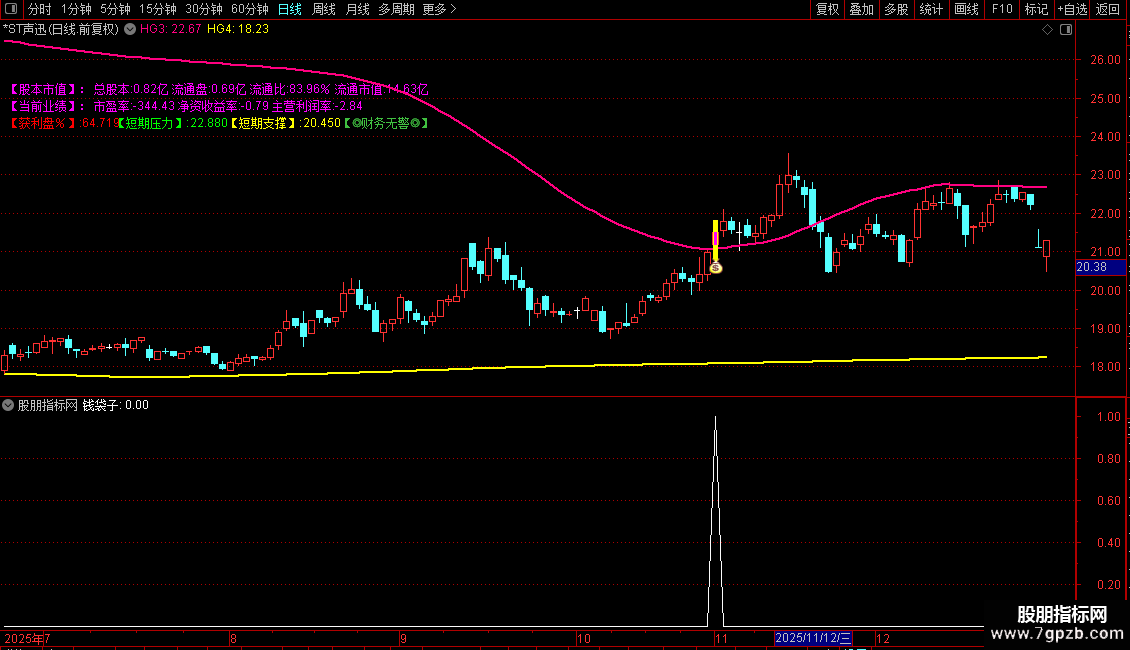This screenshot has height=650, width=1130.
Task: Click the 【当前业绩】 info line
Action: pyautogui.click(x=184, y=106)
